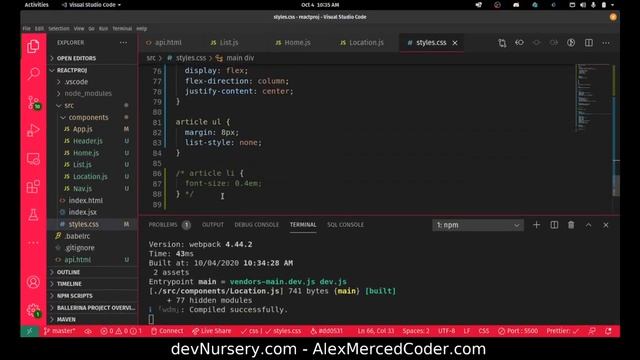Toggle Live Server Port: 5500

tap(518, 331)
